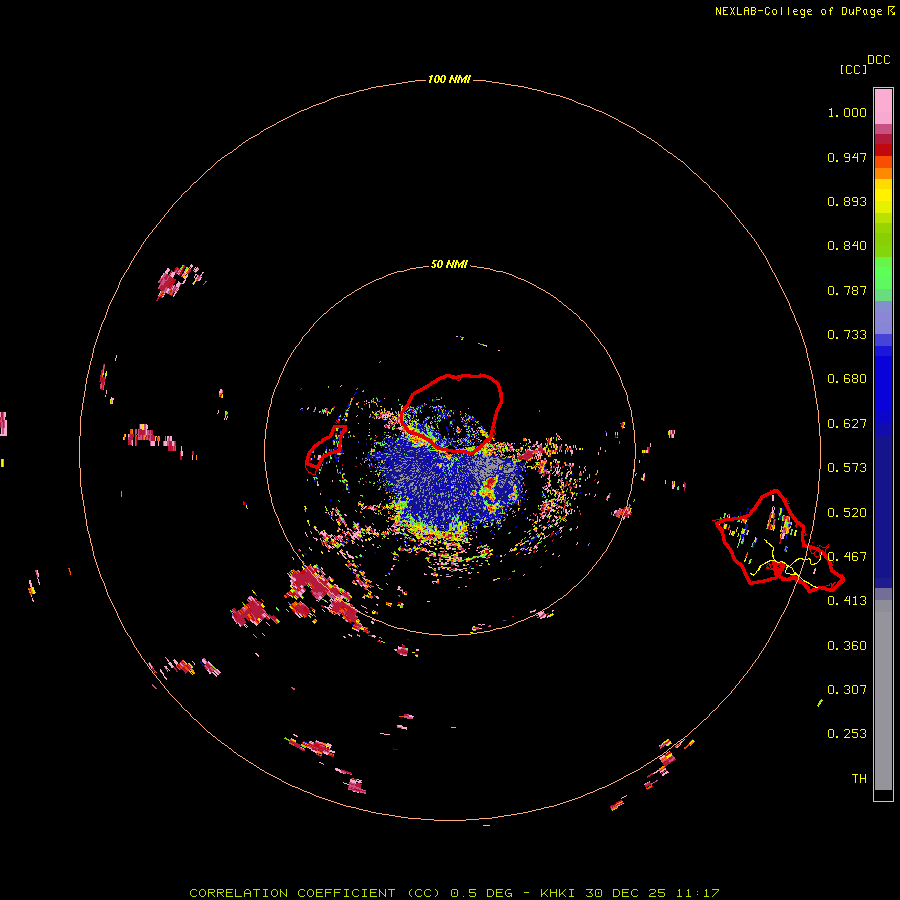Click the 0.627 scale value
900x900 pixels.
(847, 424)
